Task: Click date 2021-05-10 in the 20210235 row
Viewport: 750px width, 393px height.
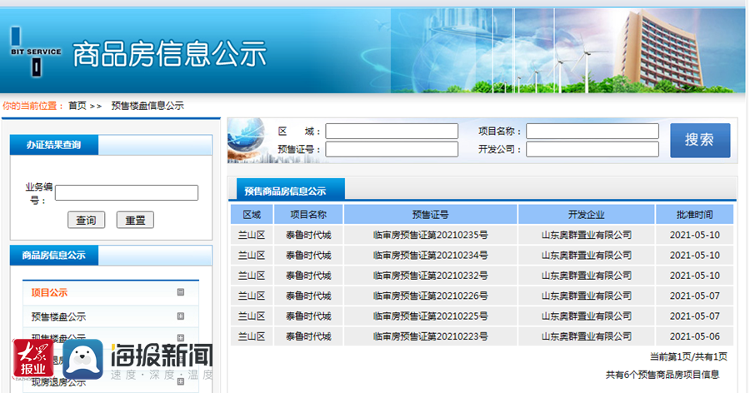Action: [x=695, y=235]
